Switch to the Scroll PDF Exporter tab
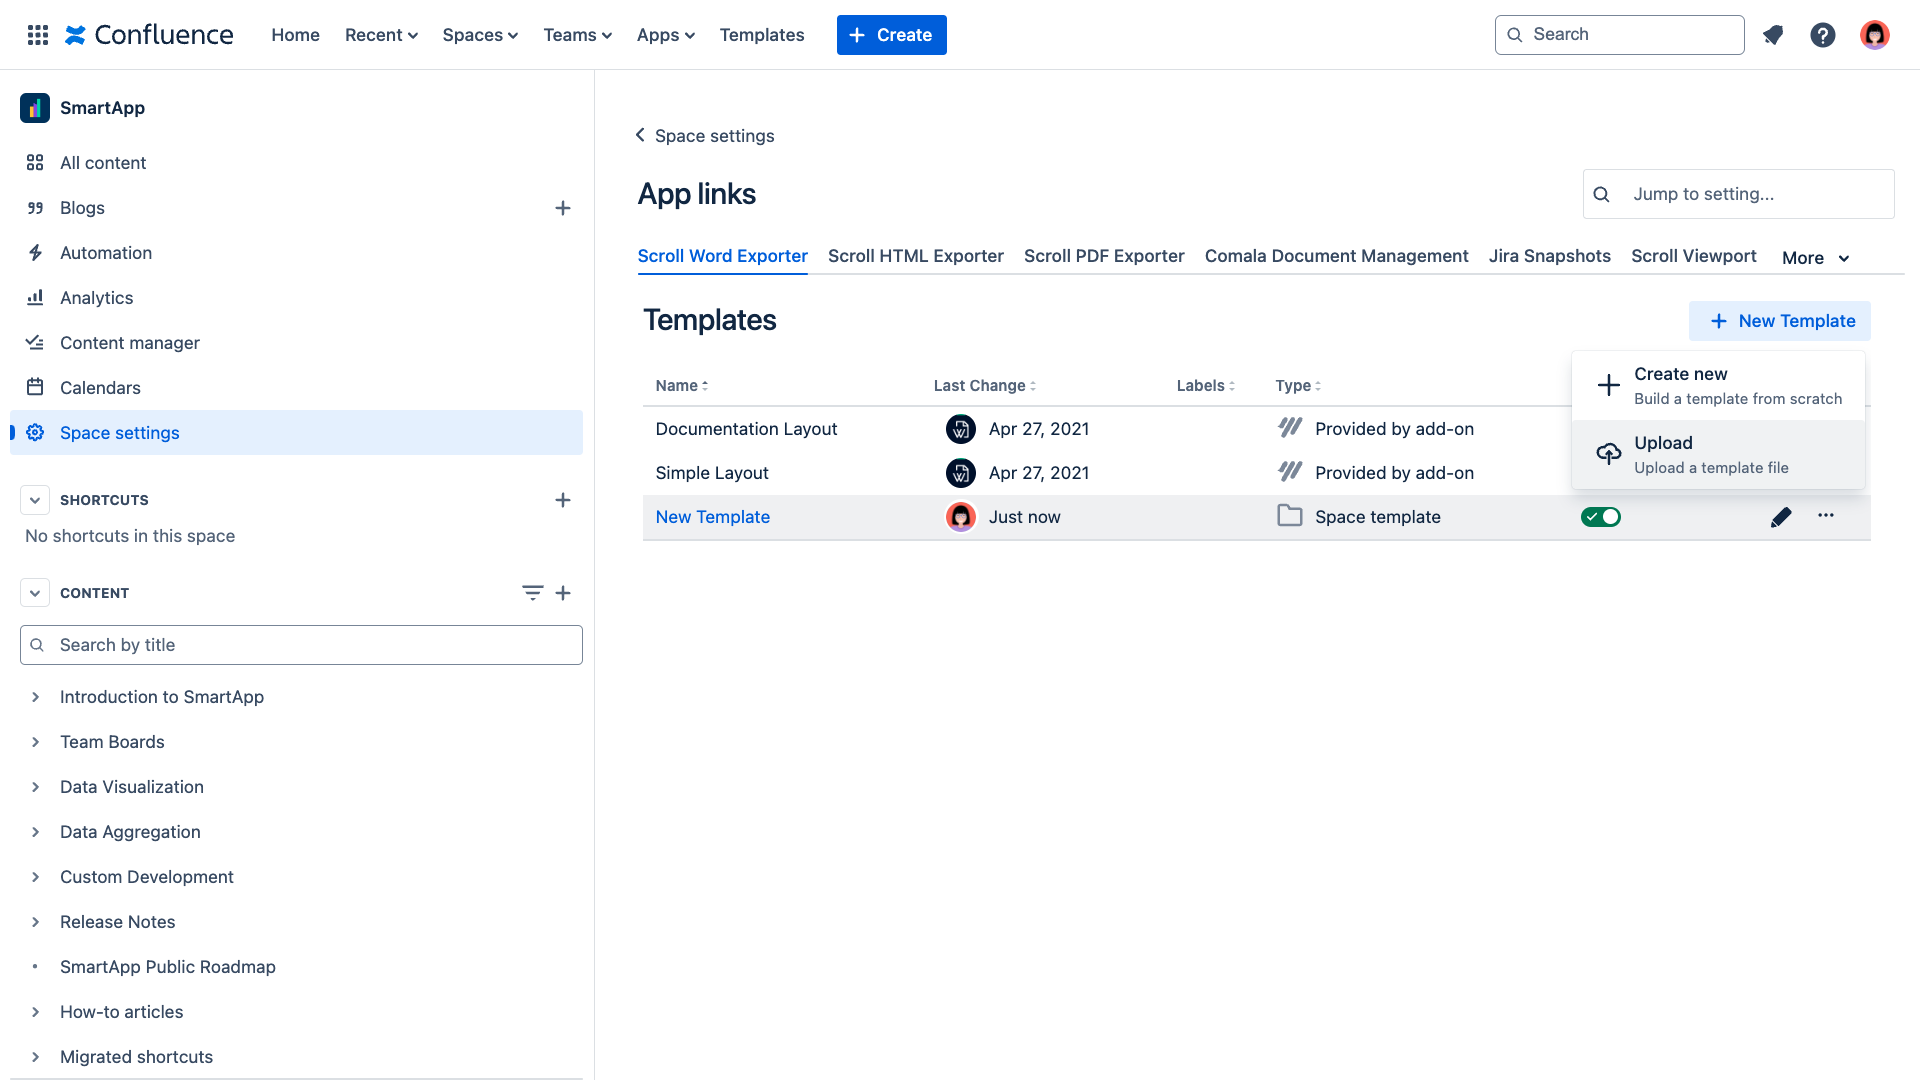The width and height of the screenshot is (1920, 1080). (1104, 256)
